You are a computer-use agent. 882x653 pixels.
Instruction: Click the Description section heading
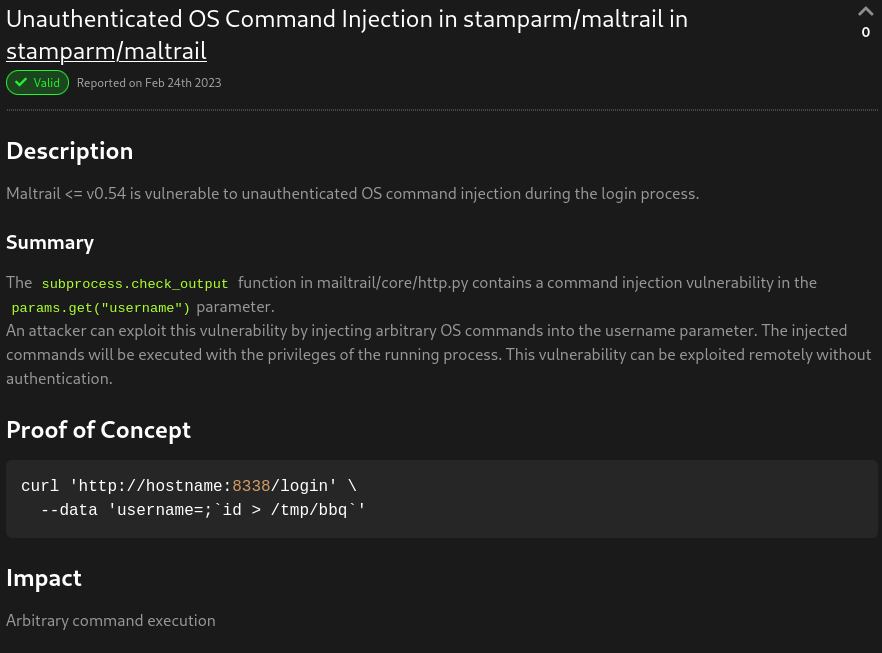(70, 151)
